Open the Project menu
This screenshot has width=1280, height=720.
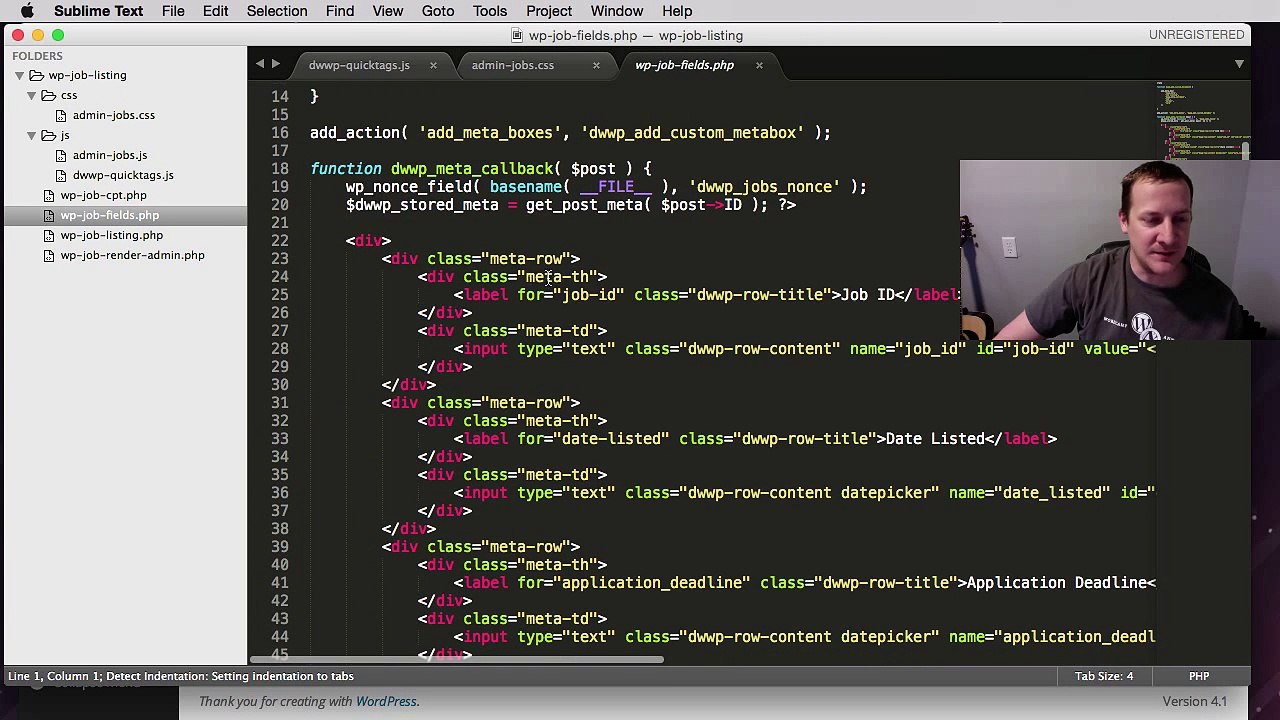pyautogui.click(x=549, y=11)
